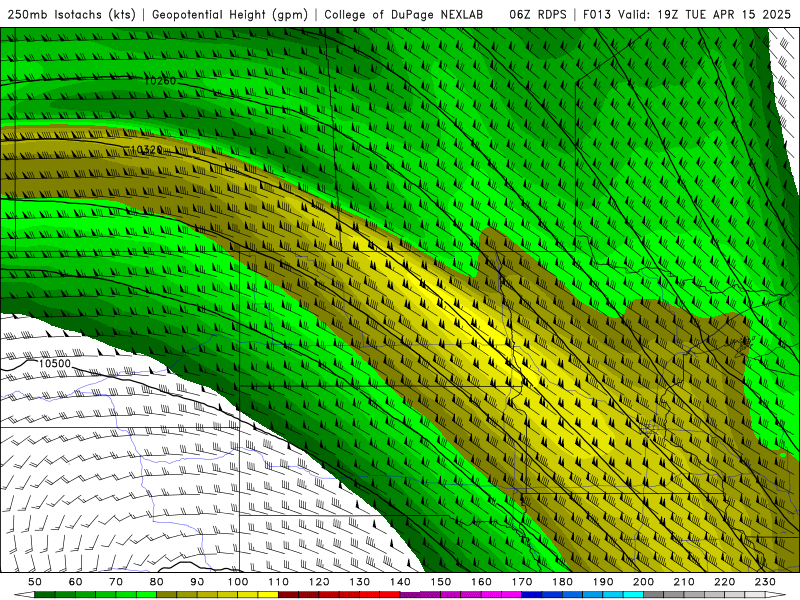Click the 170 value on the color scale
Viewport: 800px width, 600px height.
[522, 582]
